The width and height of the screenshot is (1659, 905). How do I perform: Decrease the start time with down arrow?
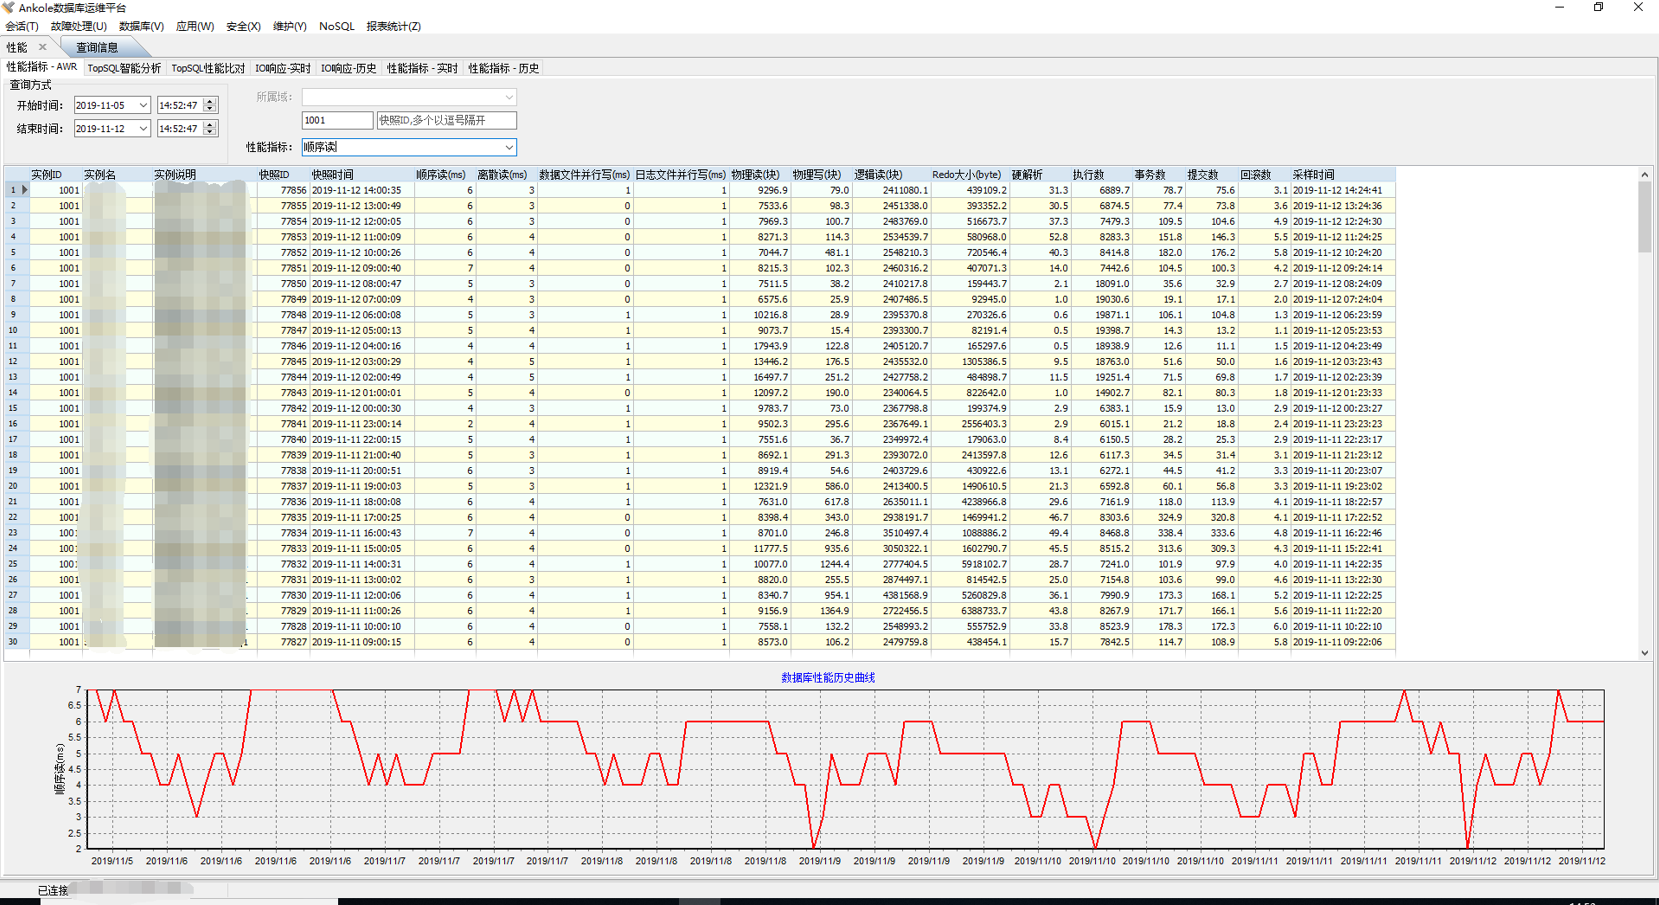[x=210, y=108]
